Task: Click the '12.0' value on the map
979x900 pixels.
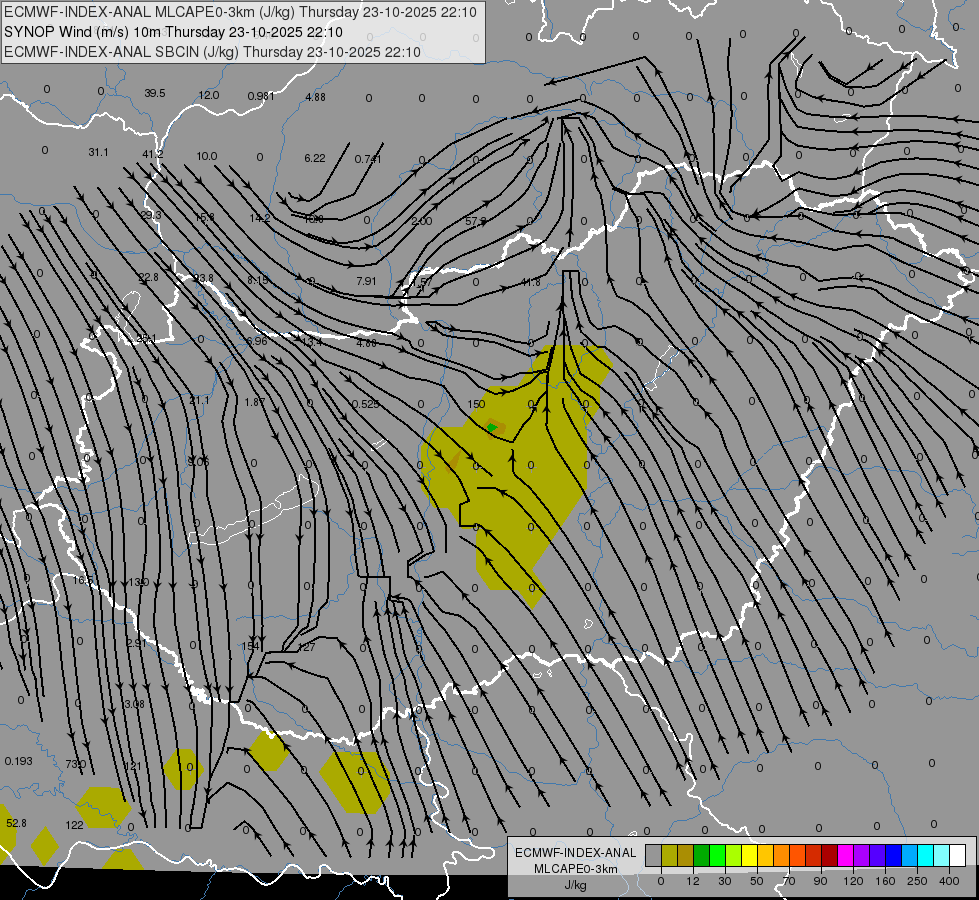Action: pyautogui.click(x=209, y=95)
